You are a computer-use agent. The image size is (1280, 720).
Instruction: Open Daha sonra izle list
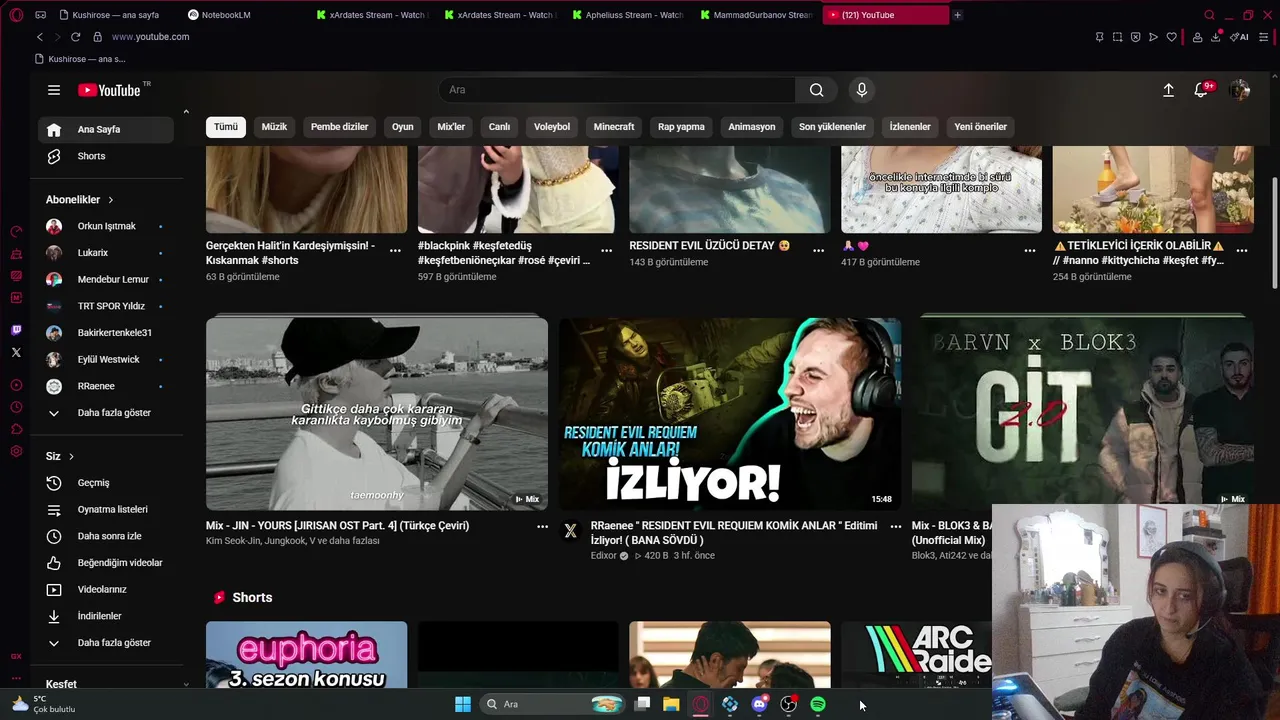pos(106,536)
